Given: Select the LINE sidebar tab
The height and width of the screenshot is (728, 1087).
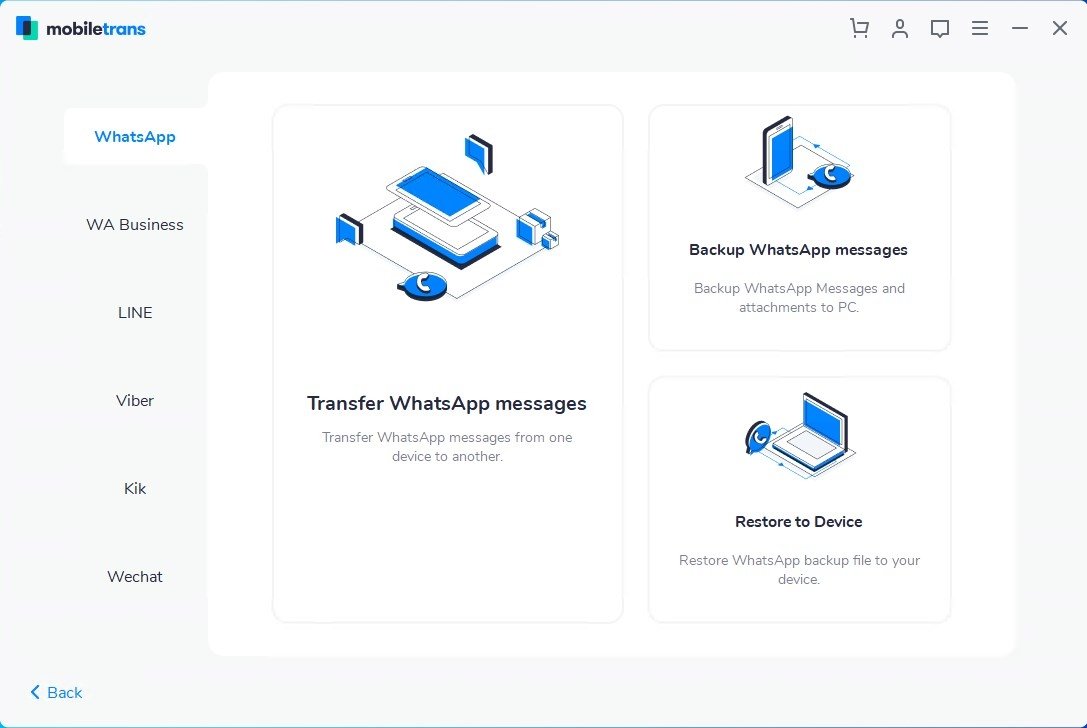Looking at the screenshot, I should point(134,312).
